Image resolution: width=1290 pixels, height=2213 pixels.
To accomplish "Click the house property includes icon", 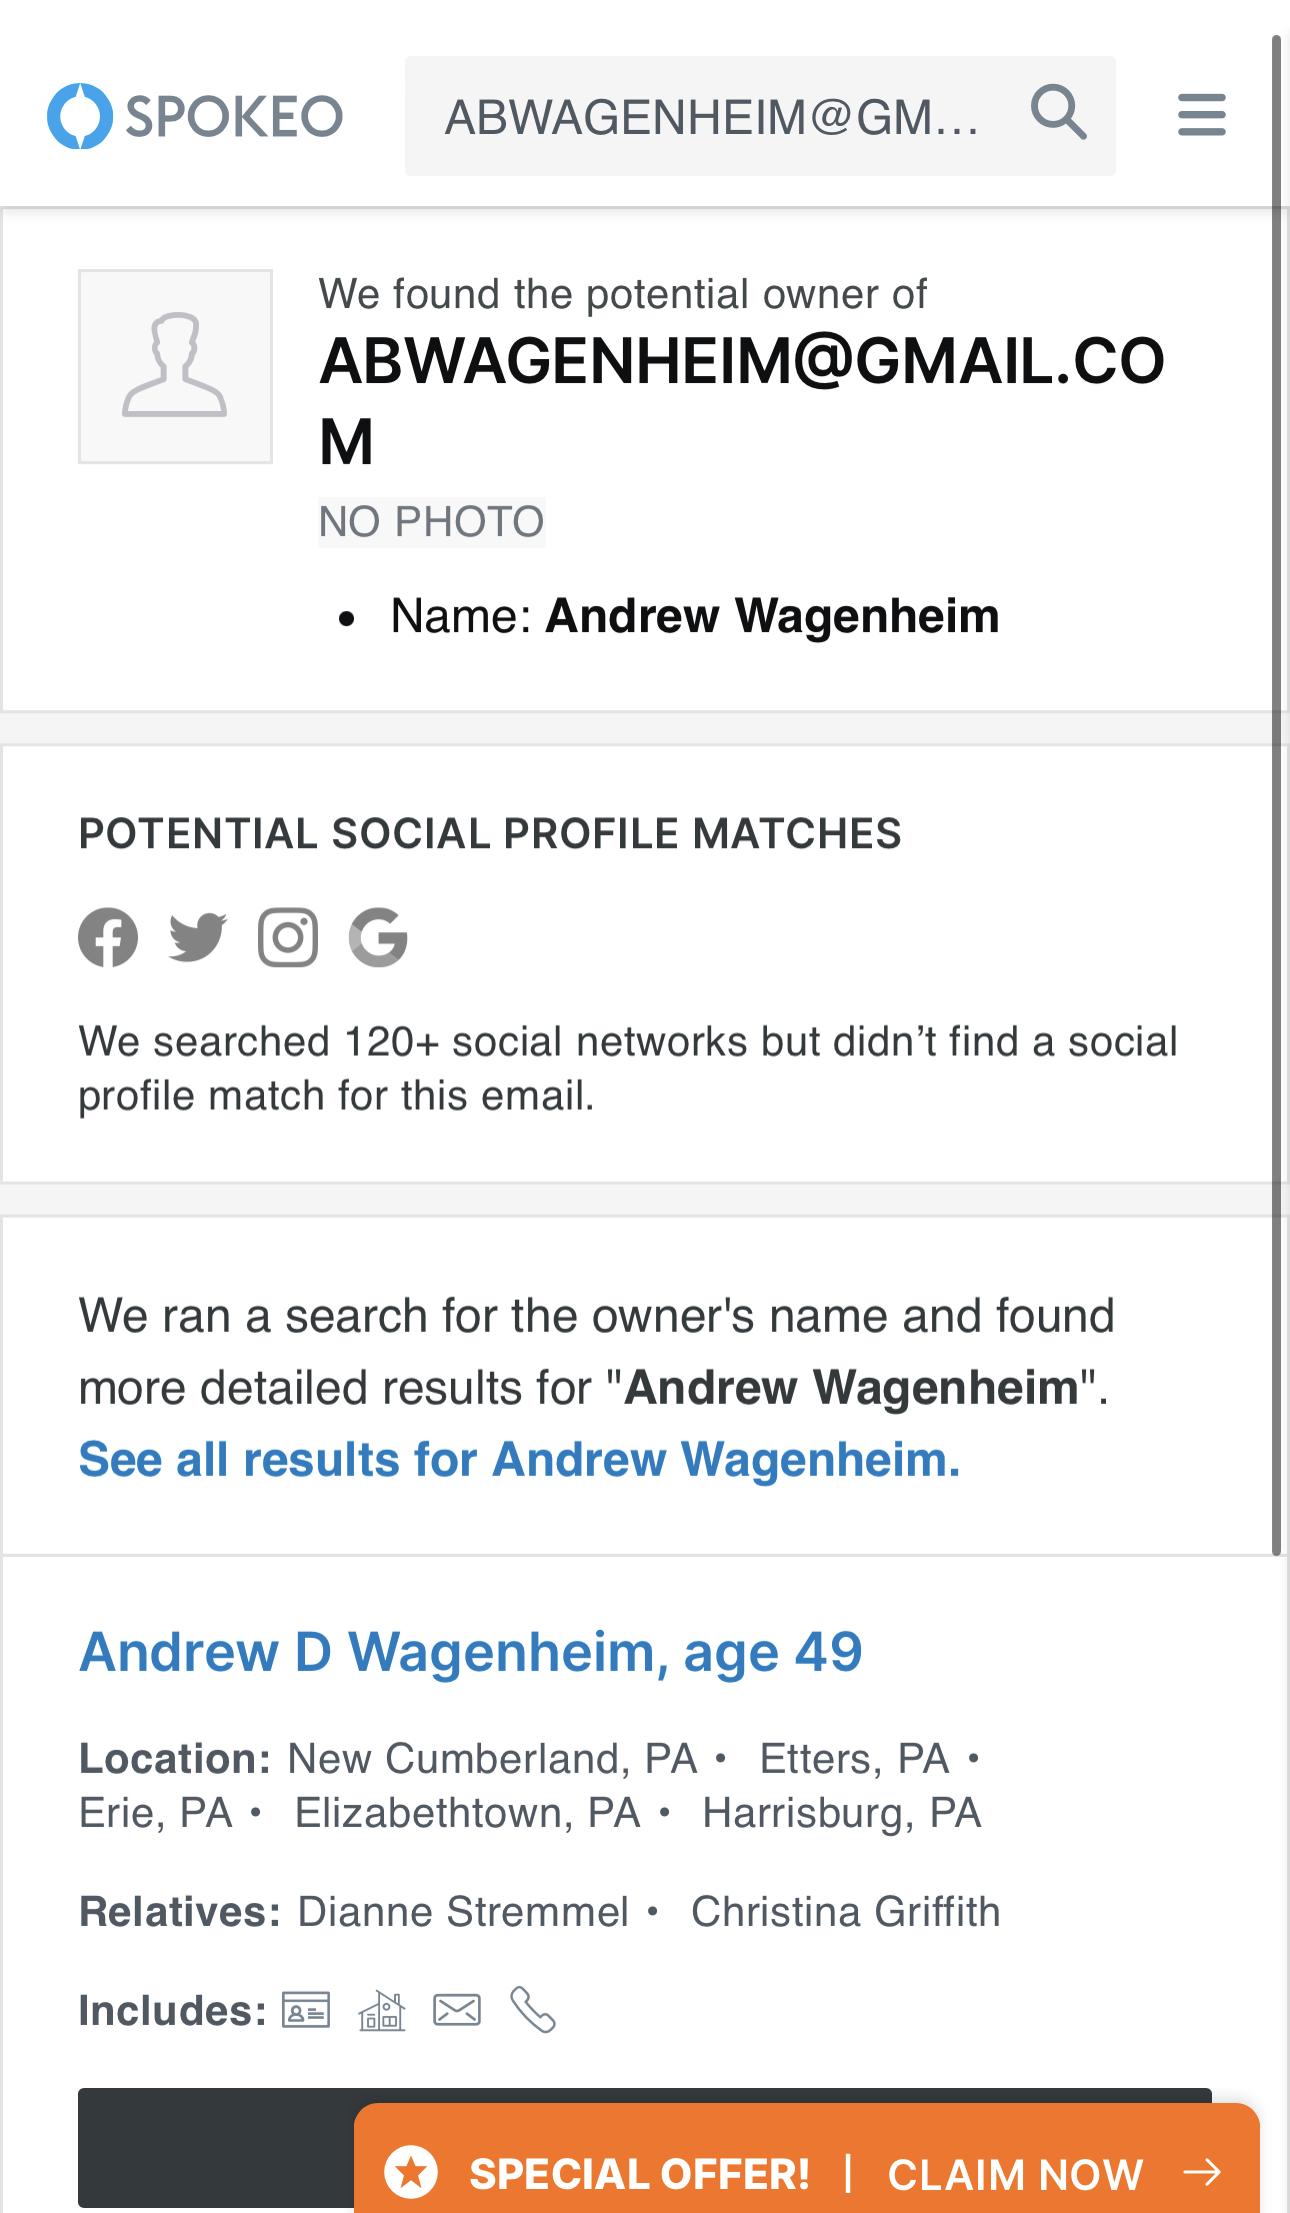I will point(382,2010).
